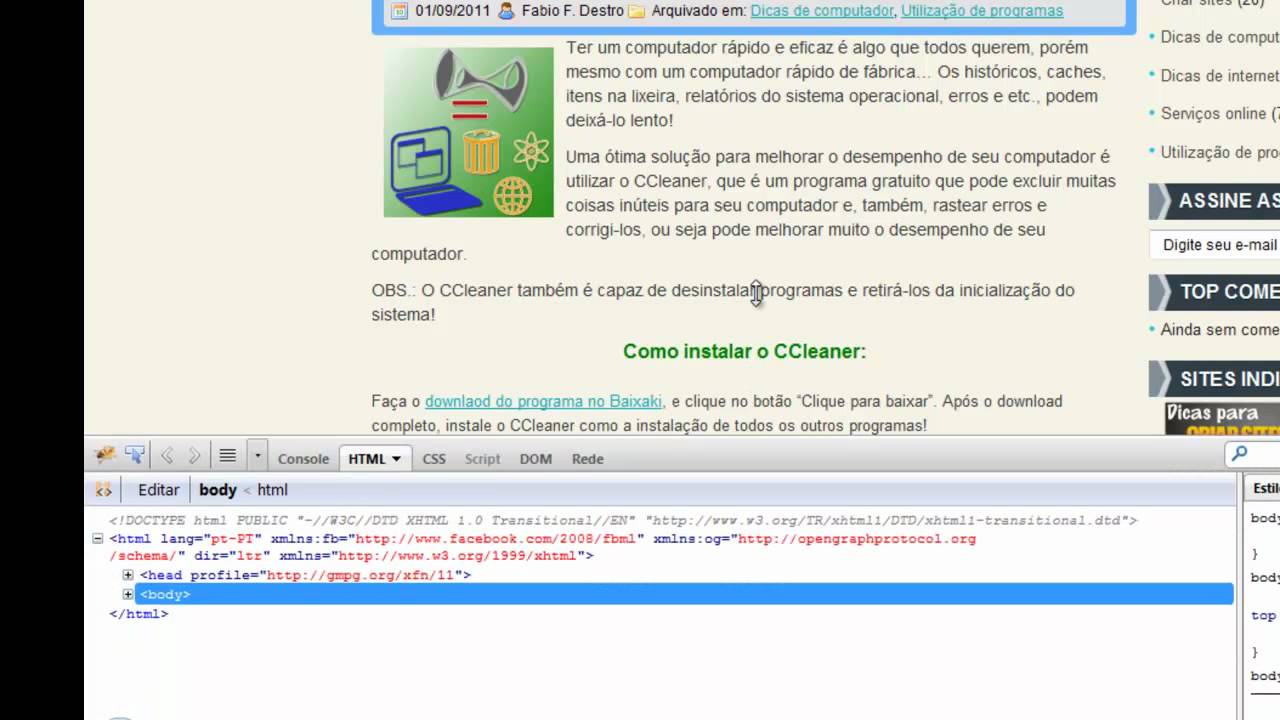Viewport: 1280px width, 720px height.
Task: Click the Serviços online sidebar link
Action: pos(1220,114)
